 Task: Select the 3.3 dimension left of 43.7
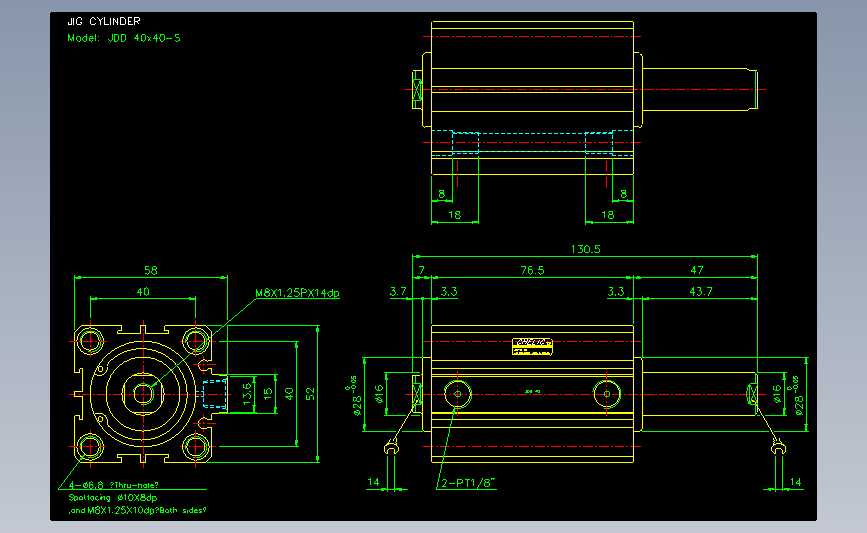(x=616, y=291)
